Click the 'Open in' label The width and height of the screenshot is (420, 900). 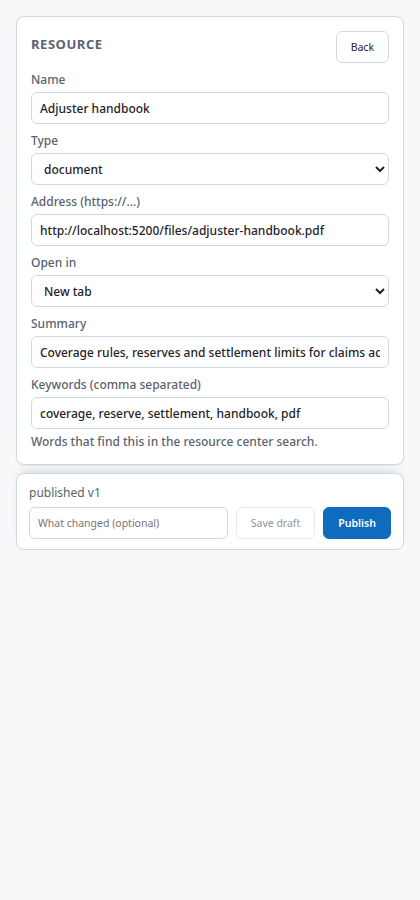pyautogui.click(x=53, y=262)
